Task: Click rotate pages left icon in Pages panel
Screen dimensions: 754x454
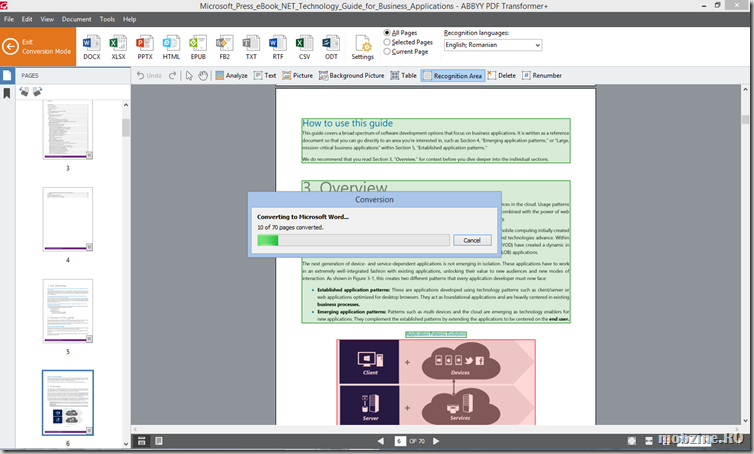Action: pos(24,91)
